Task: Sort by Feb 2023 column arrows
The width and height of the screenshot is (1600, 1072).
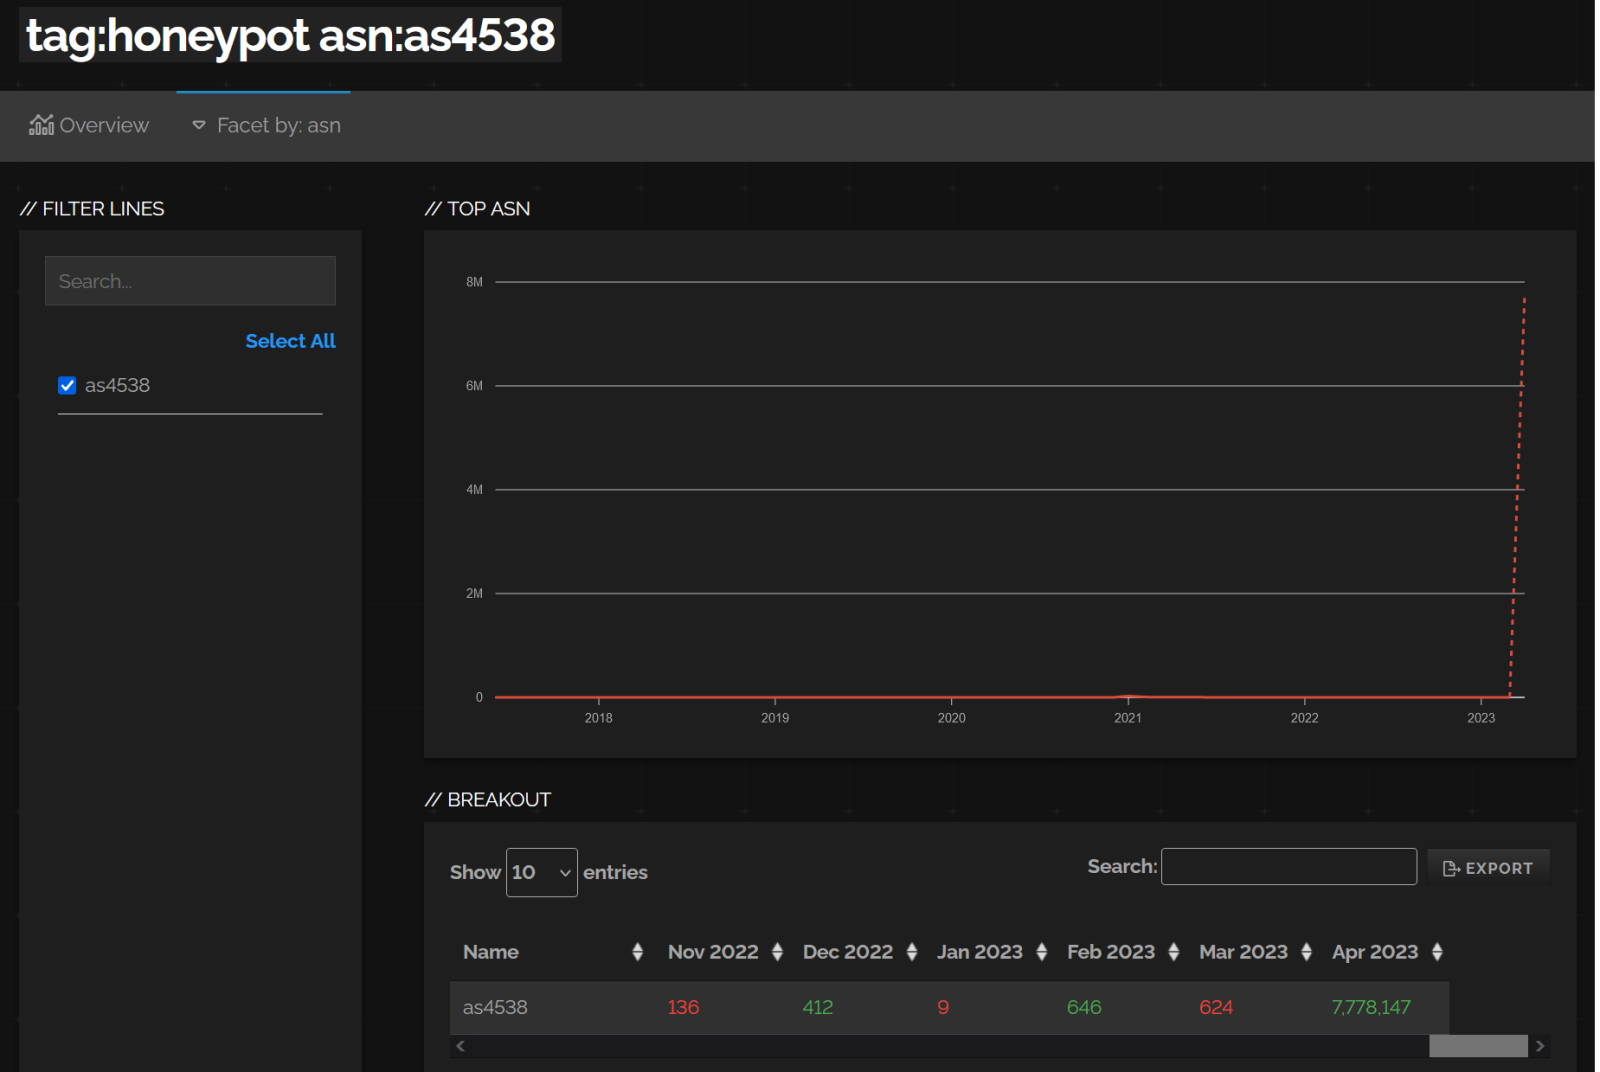Action: [x=1173, y=952]
